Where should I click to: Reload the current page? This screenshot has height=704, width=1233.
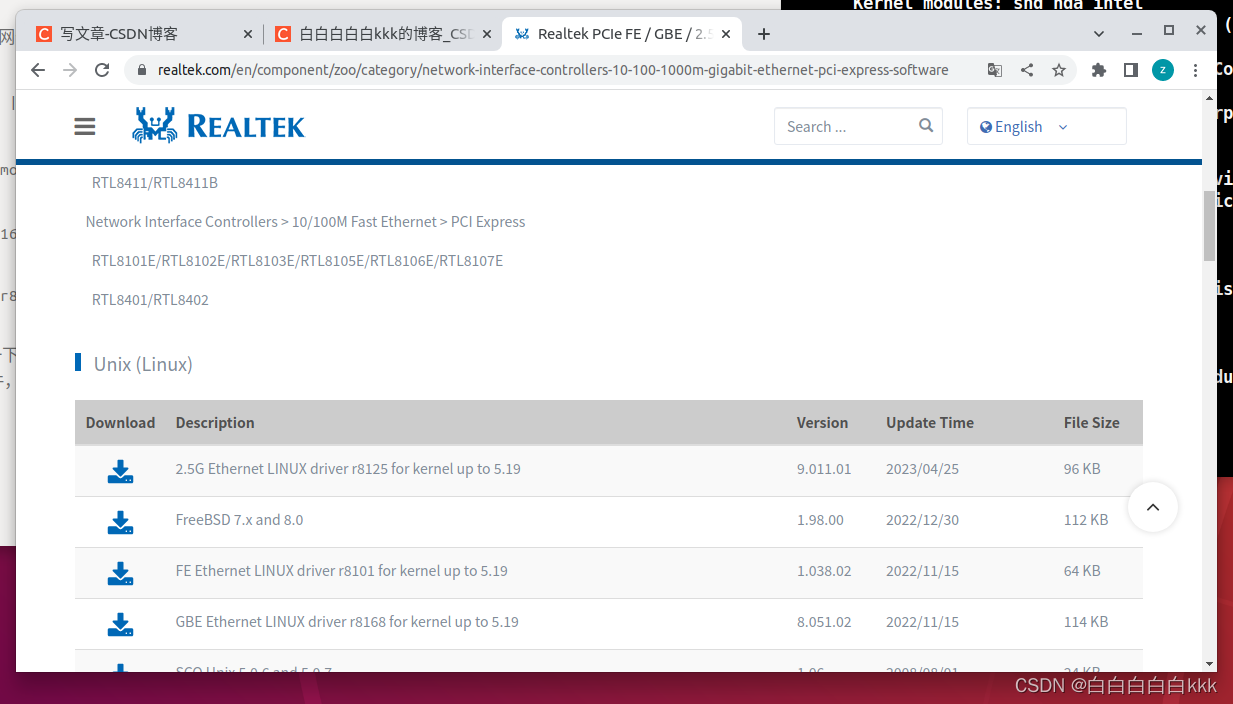point(102,70)
